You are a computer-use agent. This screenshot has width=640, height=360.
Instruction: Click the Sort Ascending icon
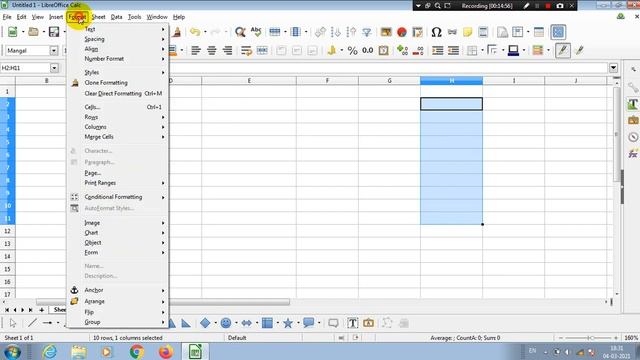click(x=336, y=32)
